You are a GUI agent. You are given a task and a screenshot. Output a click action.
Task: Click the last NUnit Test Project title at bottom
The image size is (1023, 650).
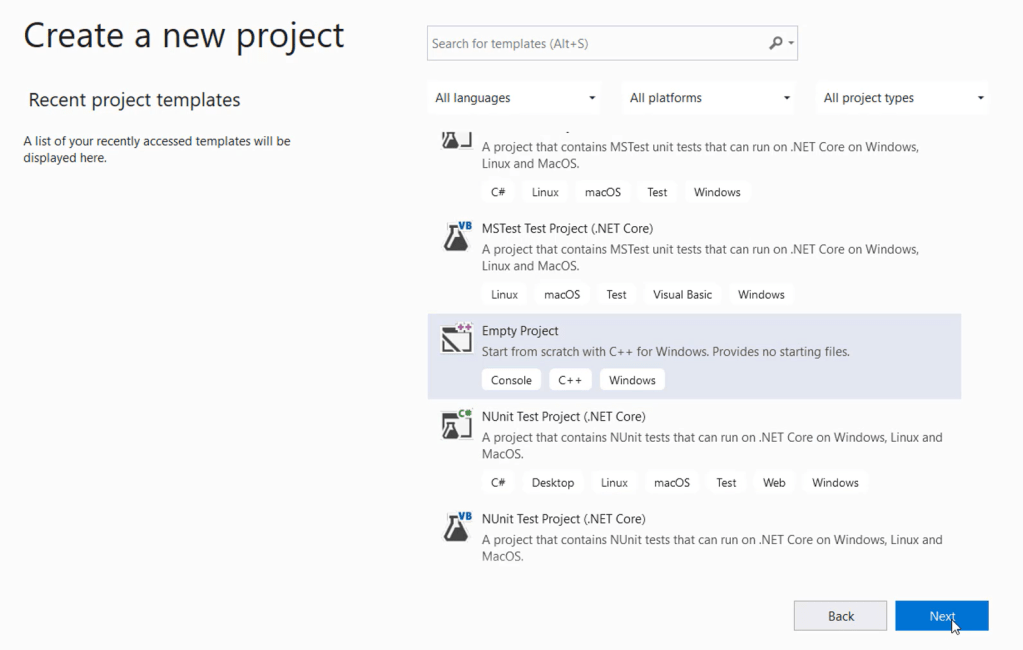[x=563, y=519]
